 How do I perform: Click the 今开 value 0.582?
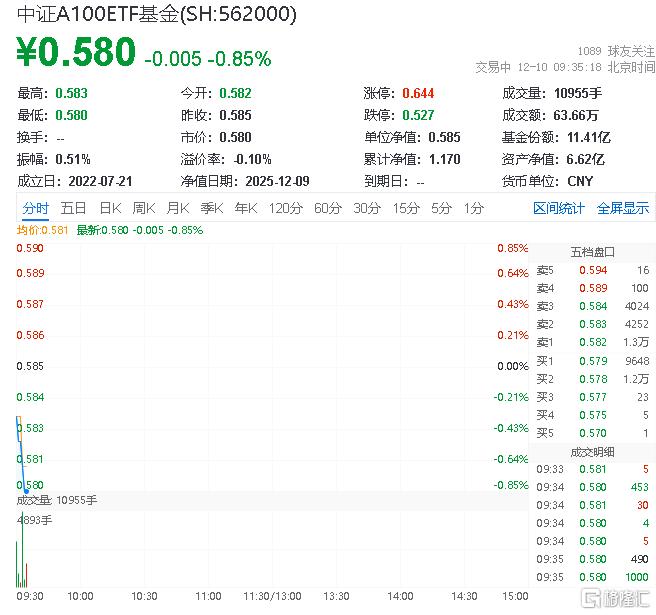pos(236,93)
